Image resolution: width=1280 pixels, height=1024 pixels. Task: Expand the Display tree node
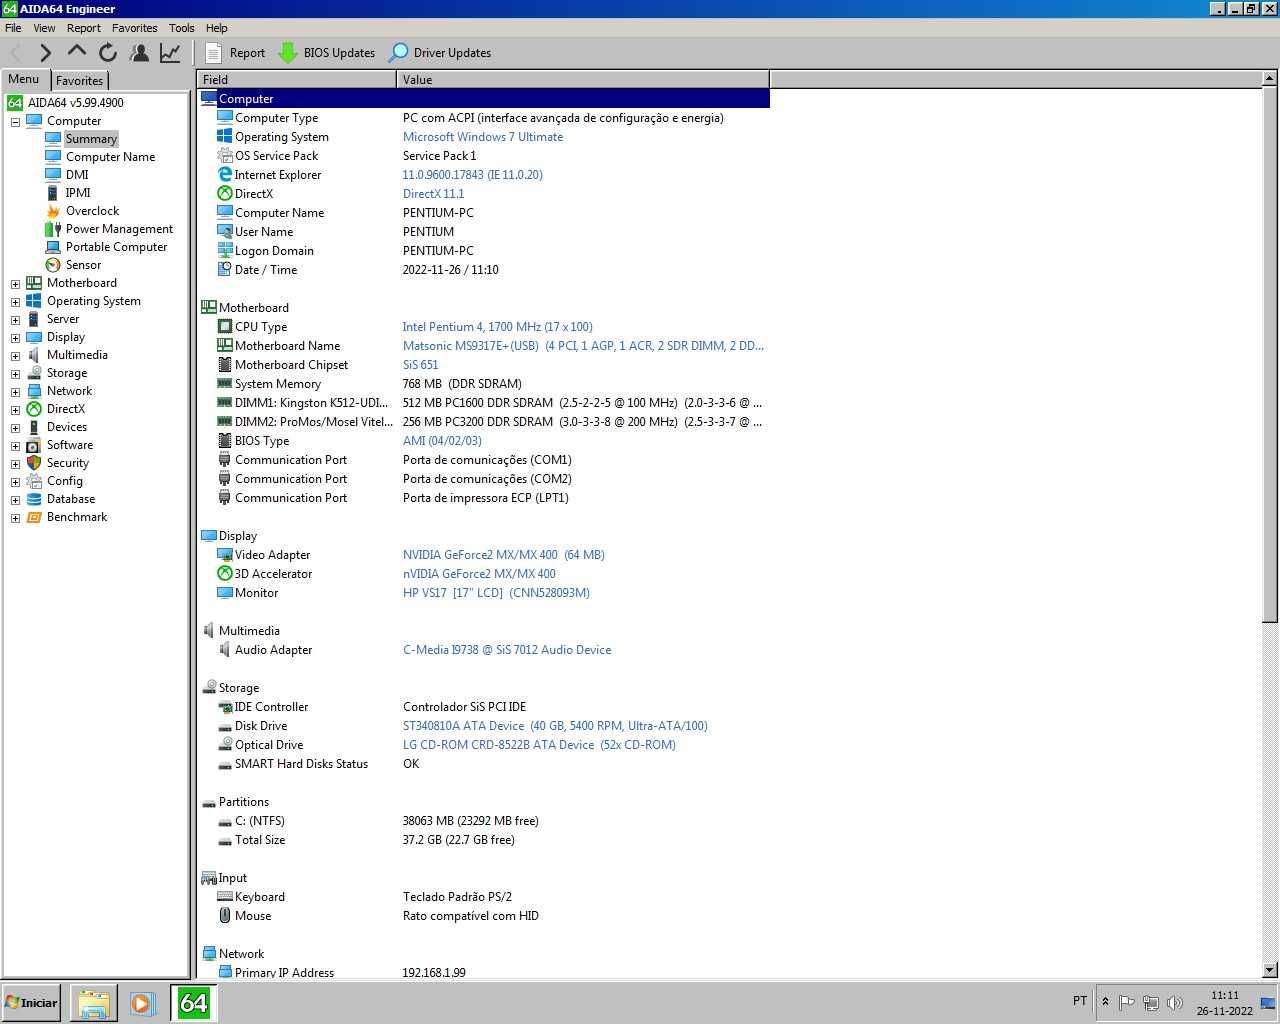(x=15, y=338)
